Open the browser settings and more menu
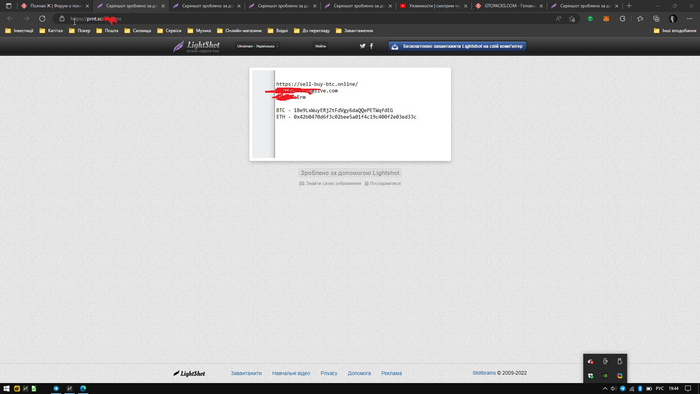This screenshot has height=394, width=700. tap(690, 19)
